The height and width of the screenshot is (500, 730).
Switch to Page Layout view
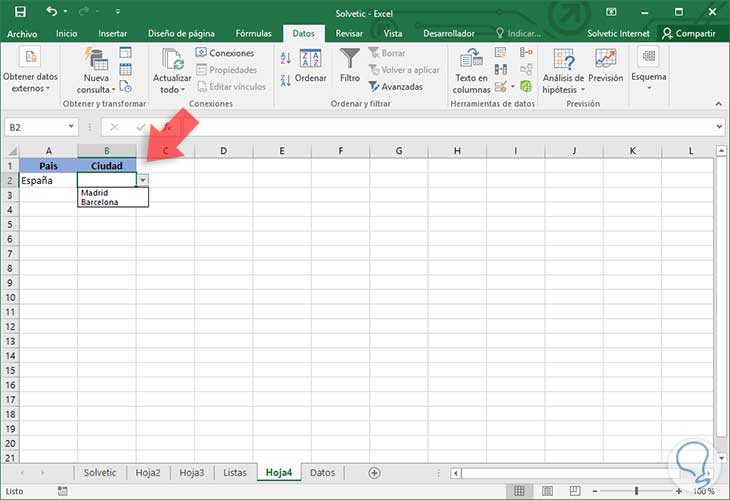pos(547,491)
